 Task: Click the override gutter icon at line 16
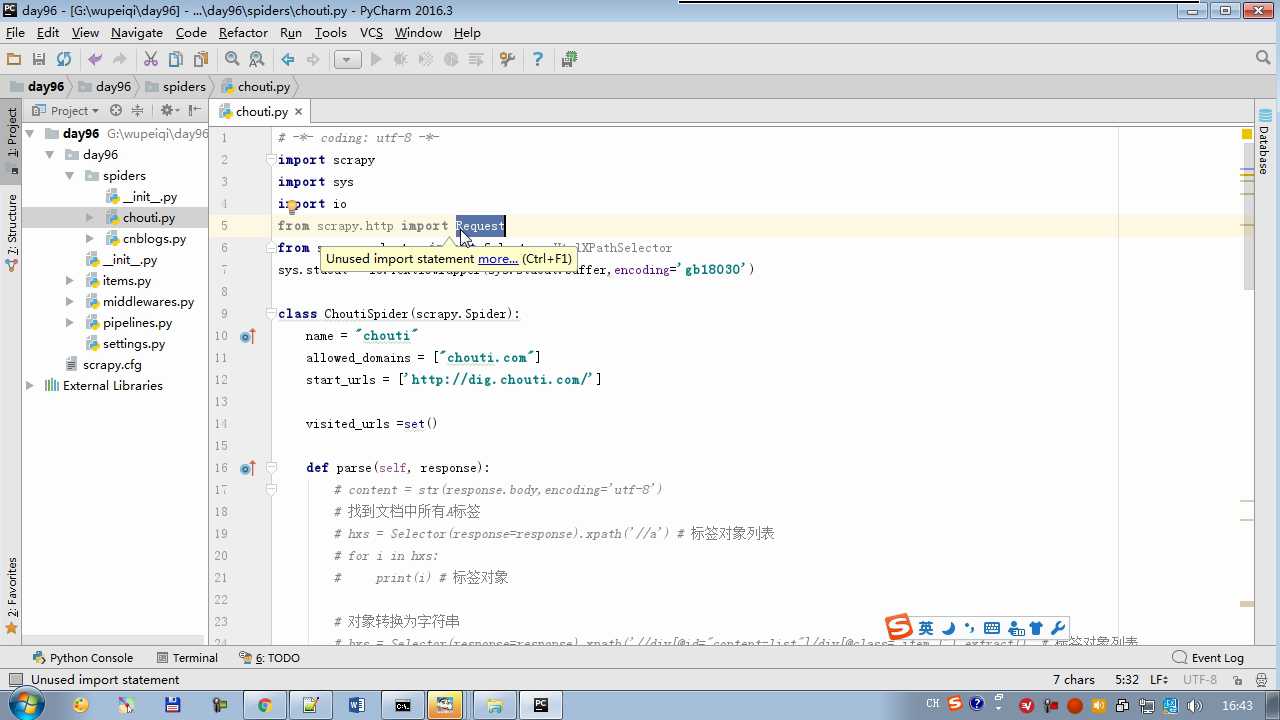(247, 468)
